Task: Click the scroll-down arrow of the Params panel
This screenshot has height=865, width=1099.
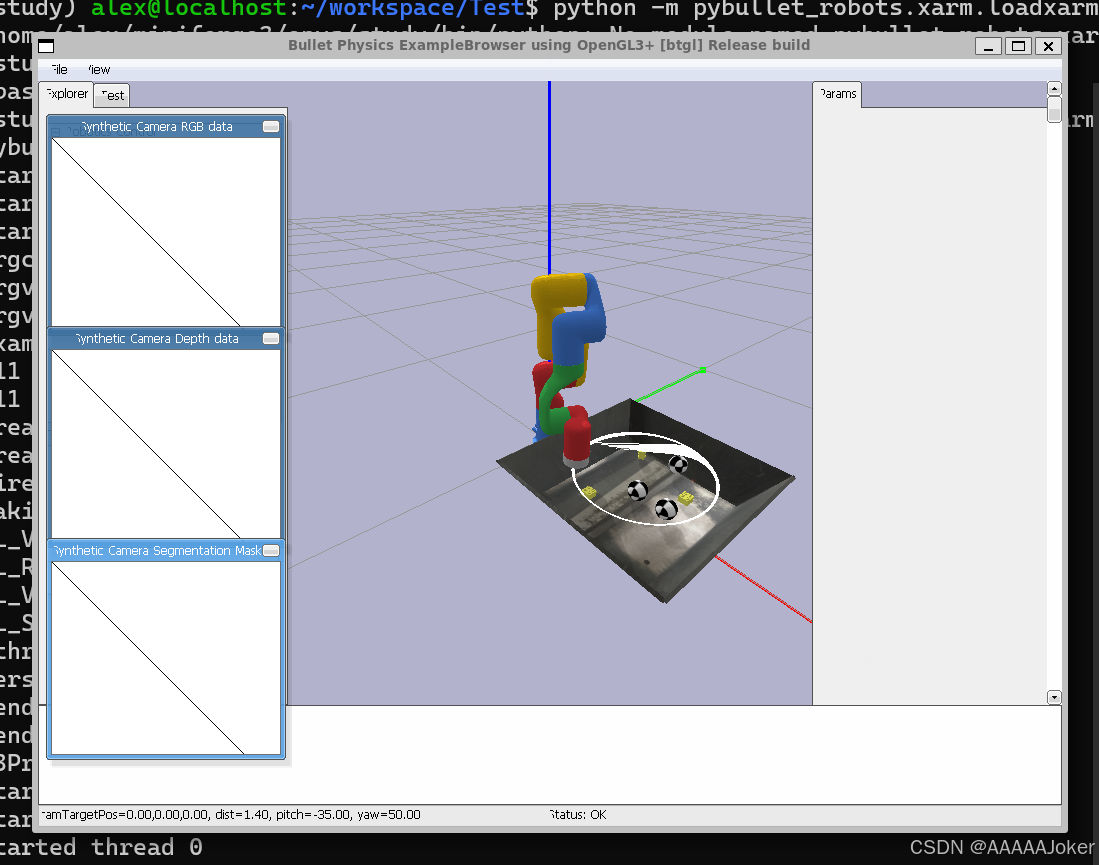Action: [1054, 697]
